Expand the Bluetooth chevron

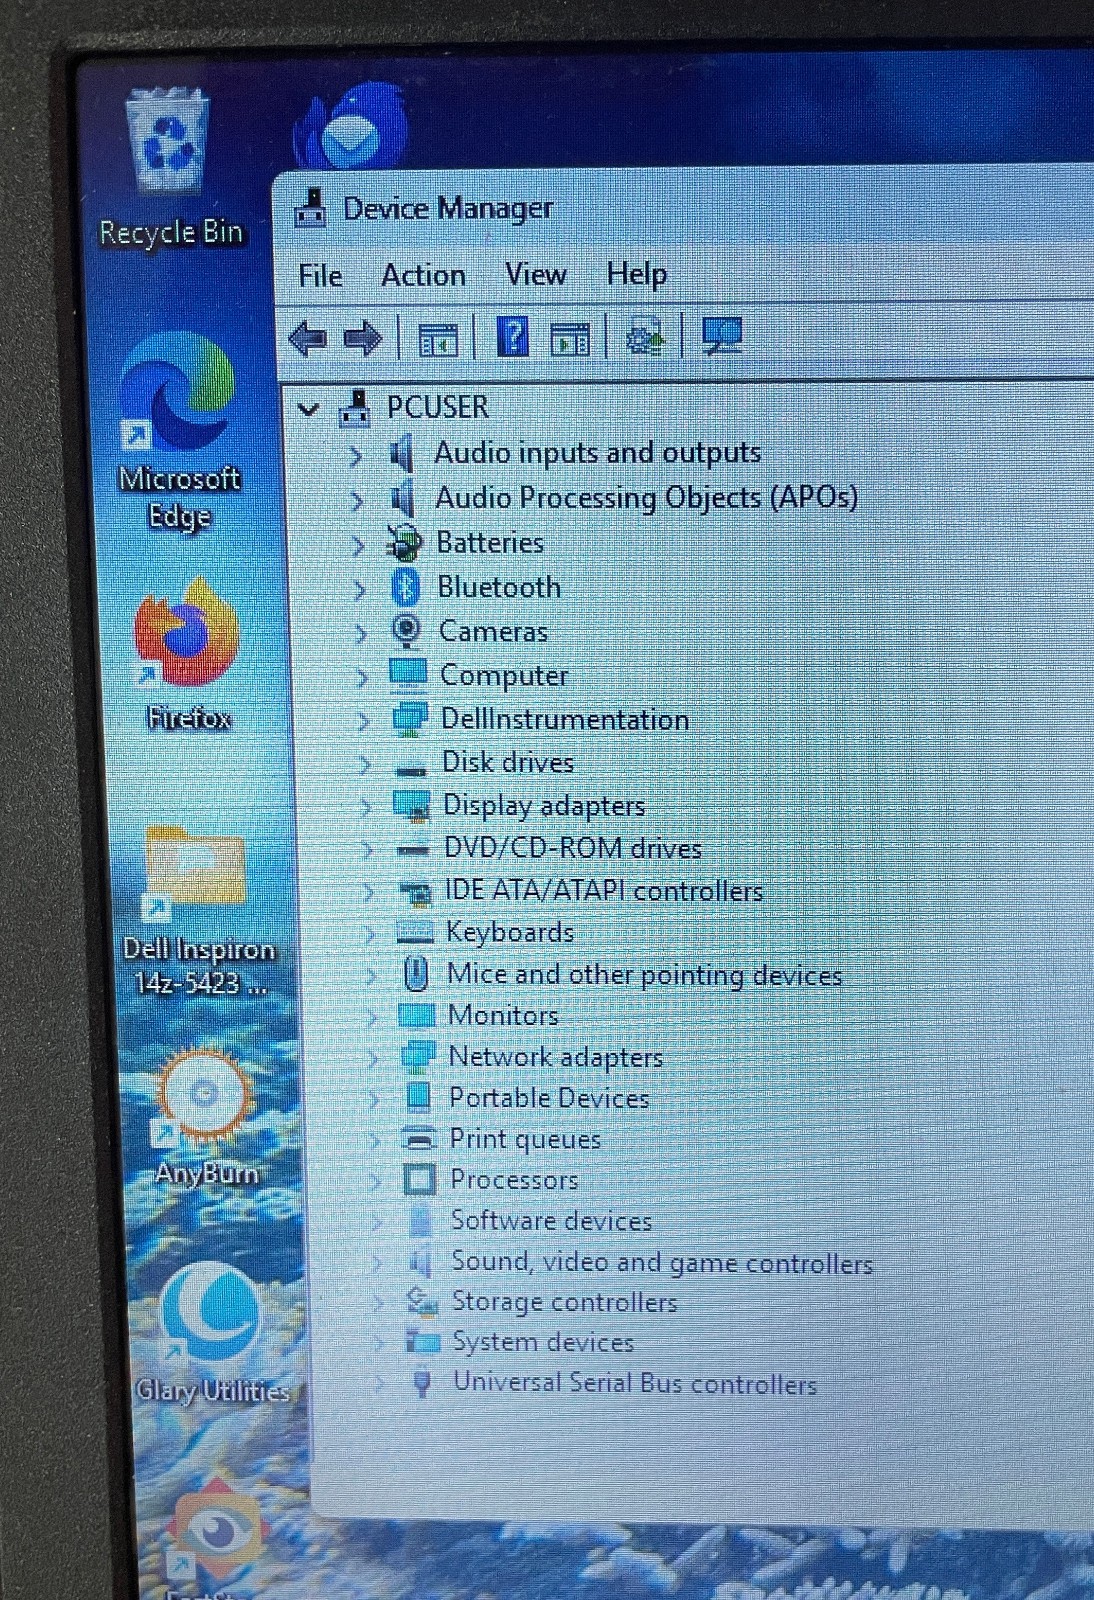tap(359, 589)
